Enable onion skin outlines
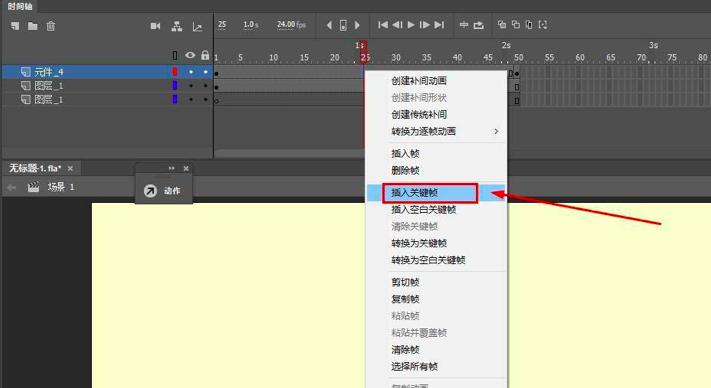Viewport: 711px width, 388px height. click(516, 24)
